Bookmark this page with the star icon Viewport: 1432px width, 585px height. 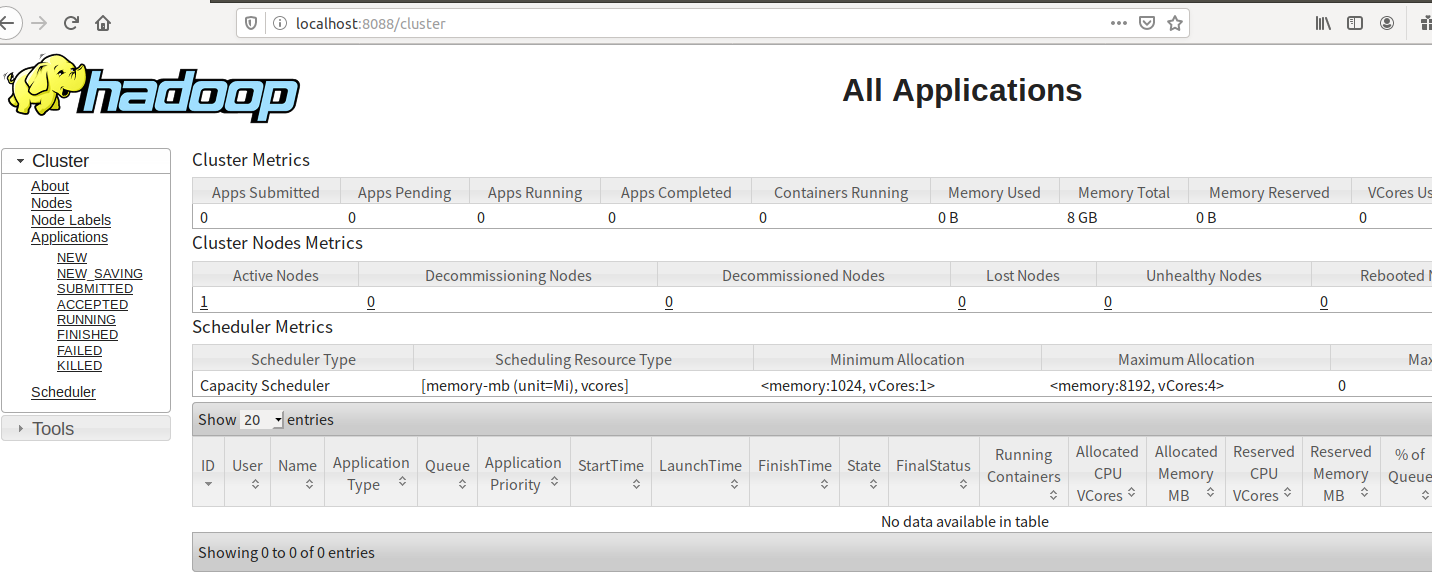click(x=1175, y=23)
